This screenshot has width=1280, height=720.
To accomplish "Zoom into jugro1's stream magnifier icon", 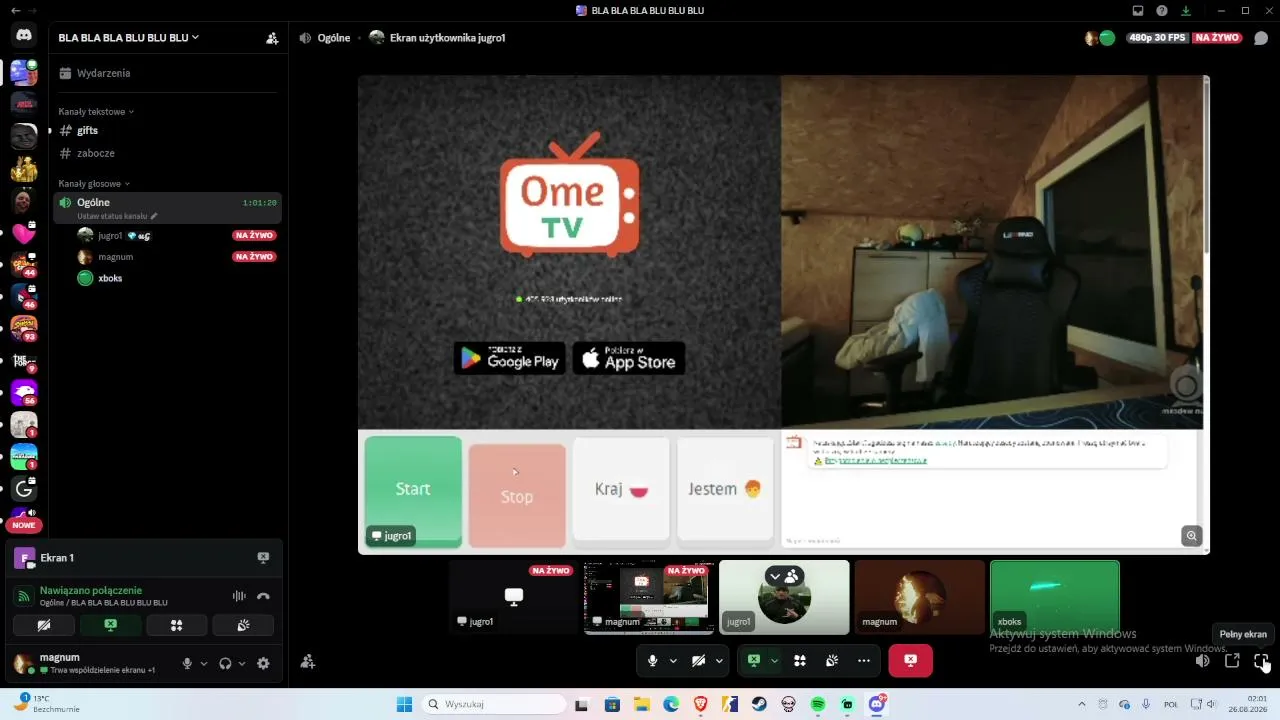I will coord(1191,536).
